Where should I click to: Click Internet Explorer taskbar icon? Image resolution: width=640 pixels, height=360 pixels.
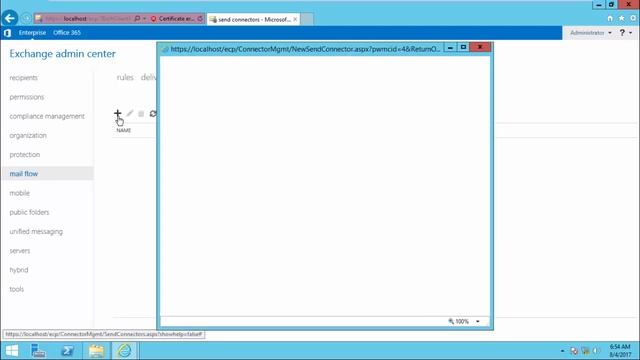[x=124, y=351]
